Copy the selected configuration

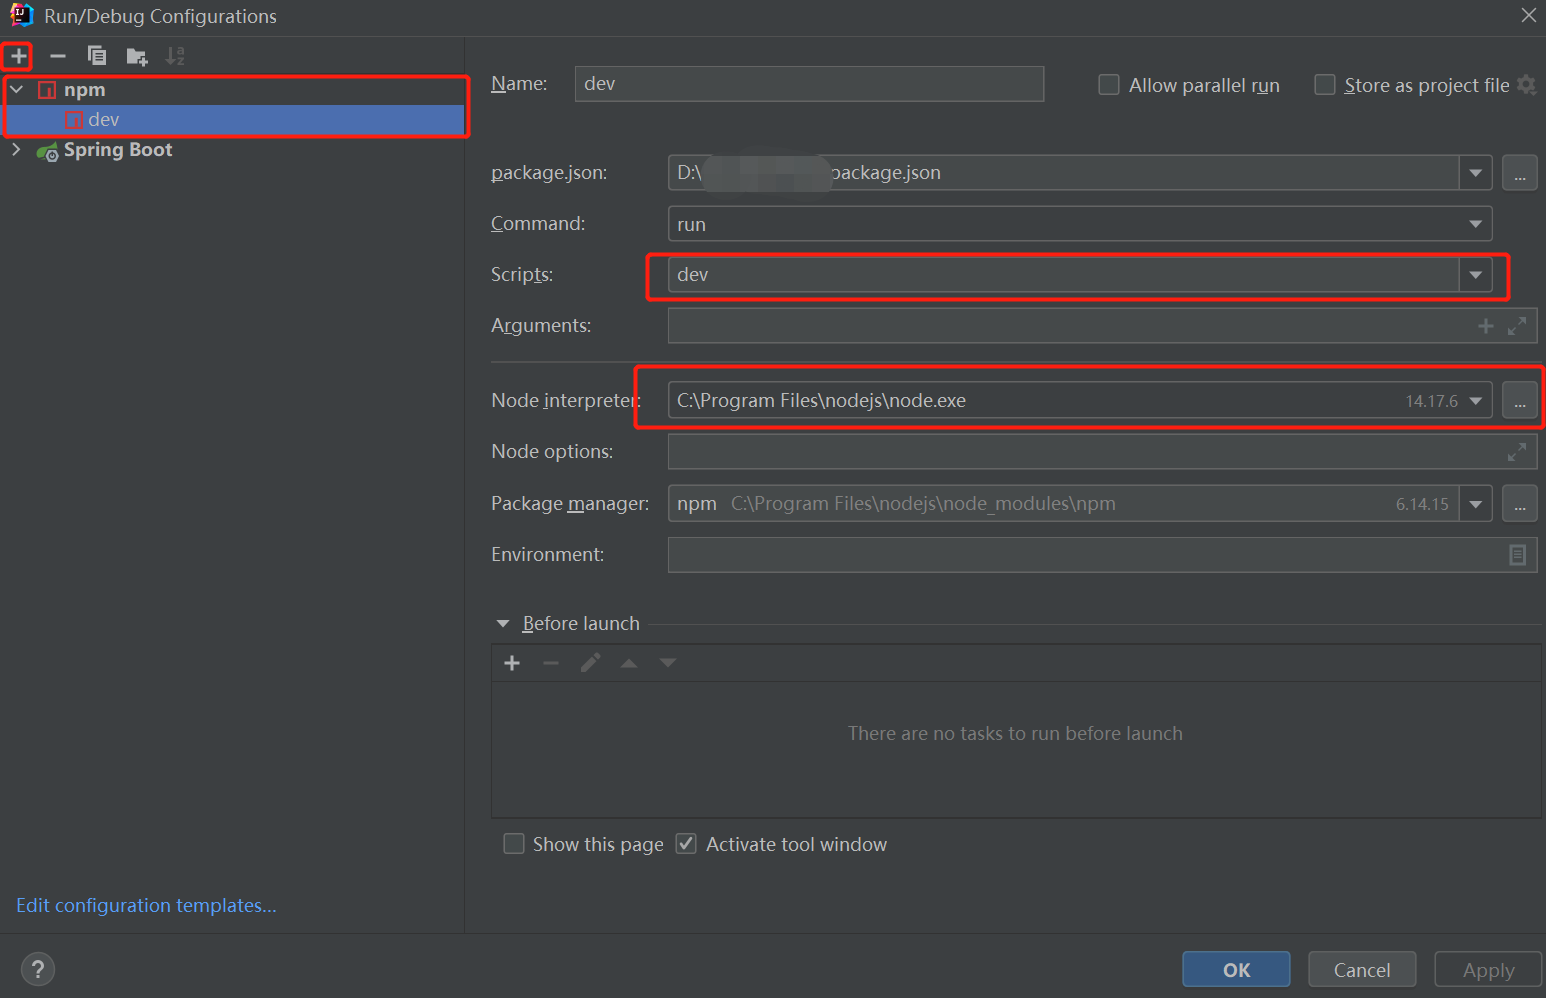point(97,56)
